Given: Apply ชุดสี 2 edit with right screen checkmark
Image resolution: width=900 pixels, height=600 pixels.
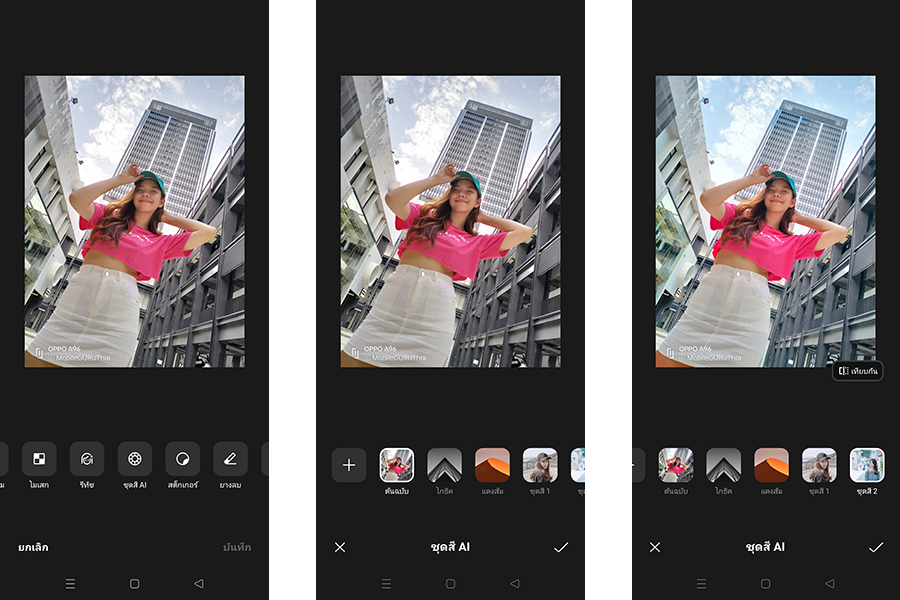Looking at the screenshot, I should 876,547.
